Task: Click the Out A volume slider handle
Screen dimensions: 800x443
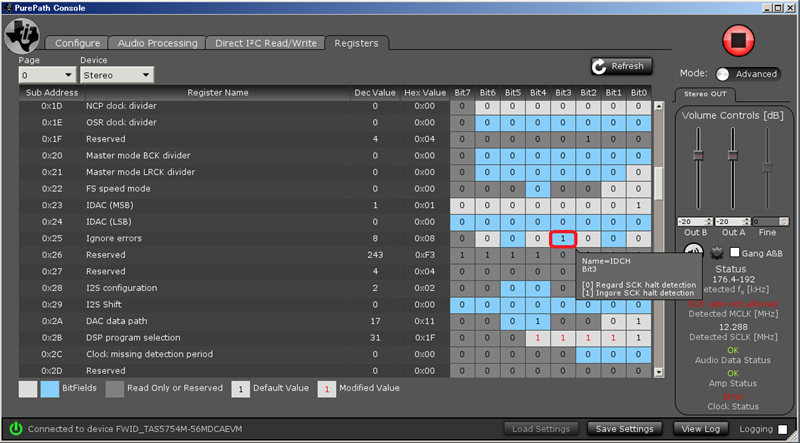Action: click(x=733, y=155)
